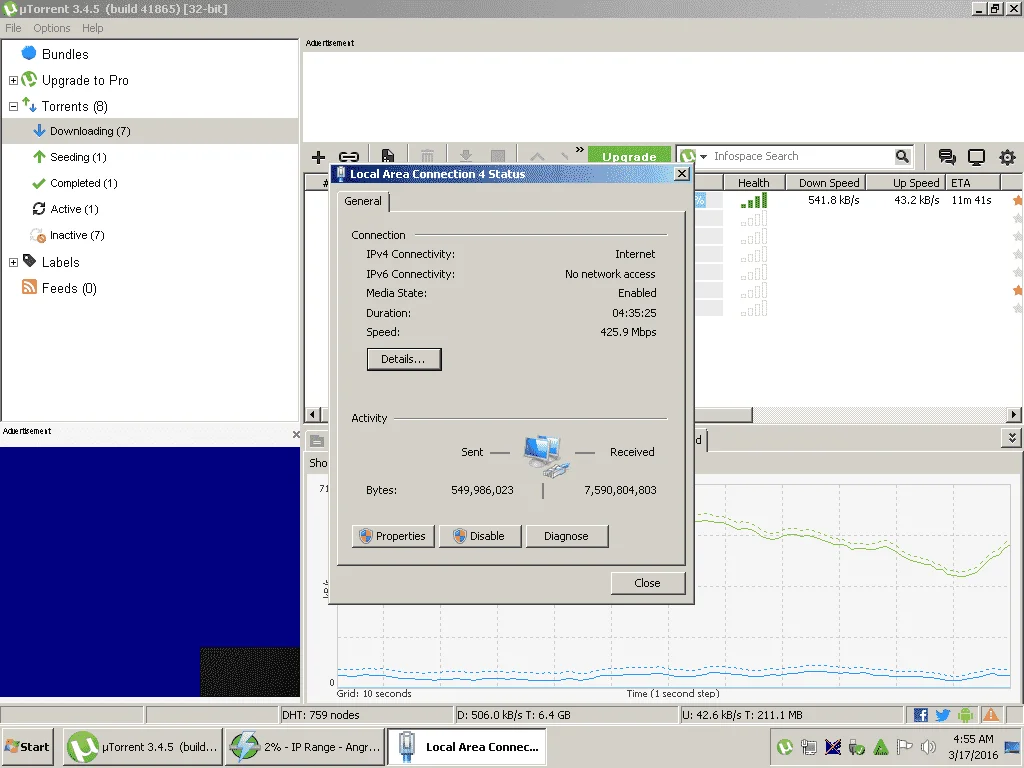1024x768 pixels.
Task: Click the Remove torrent trash icon
Action: click(x=427, y=155)
